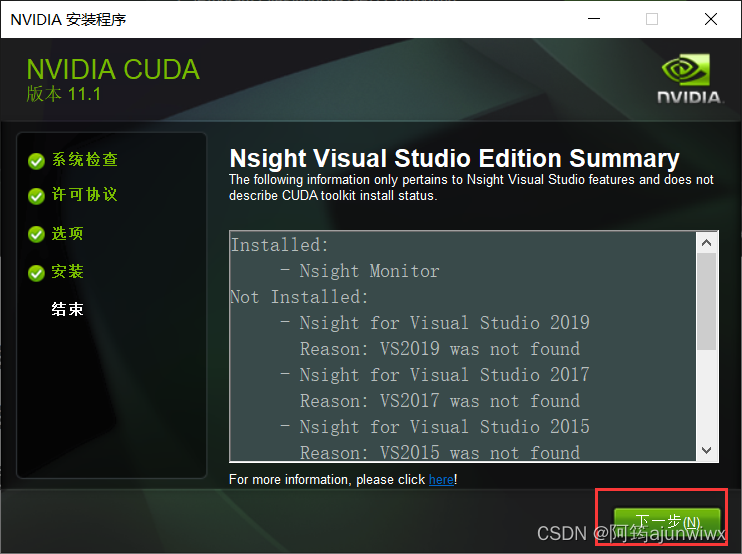Image resolution: width=742 pixels, height=554 pixels.
Task: Select the 安装 step label
Action: coord(68,272)
